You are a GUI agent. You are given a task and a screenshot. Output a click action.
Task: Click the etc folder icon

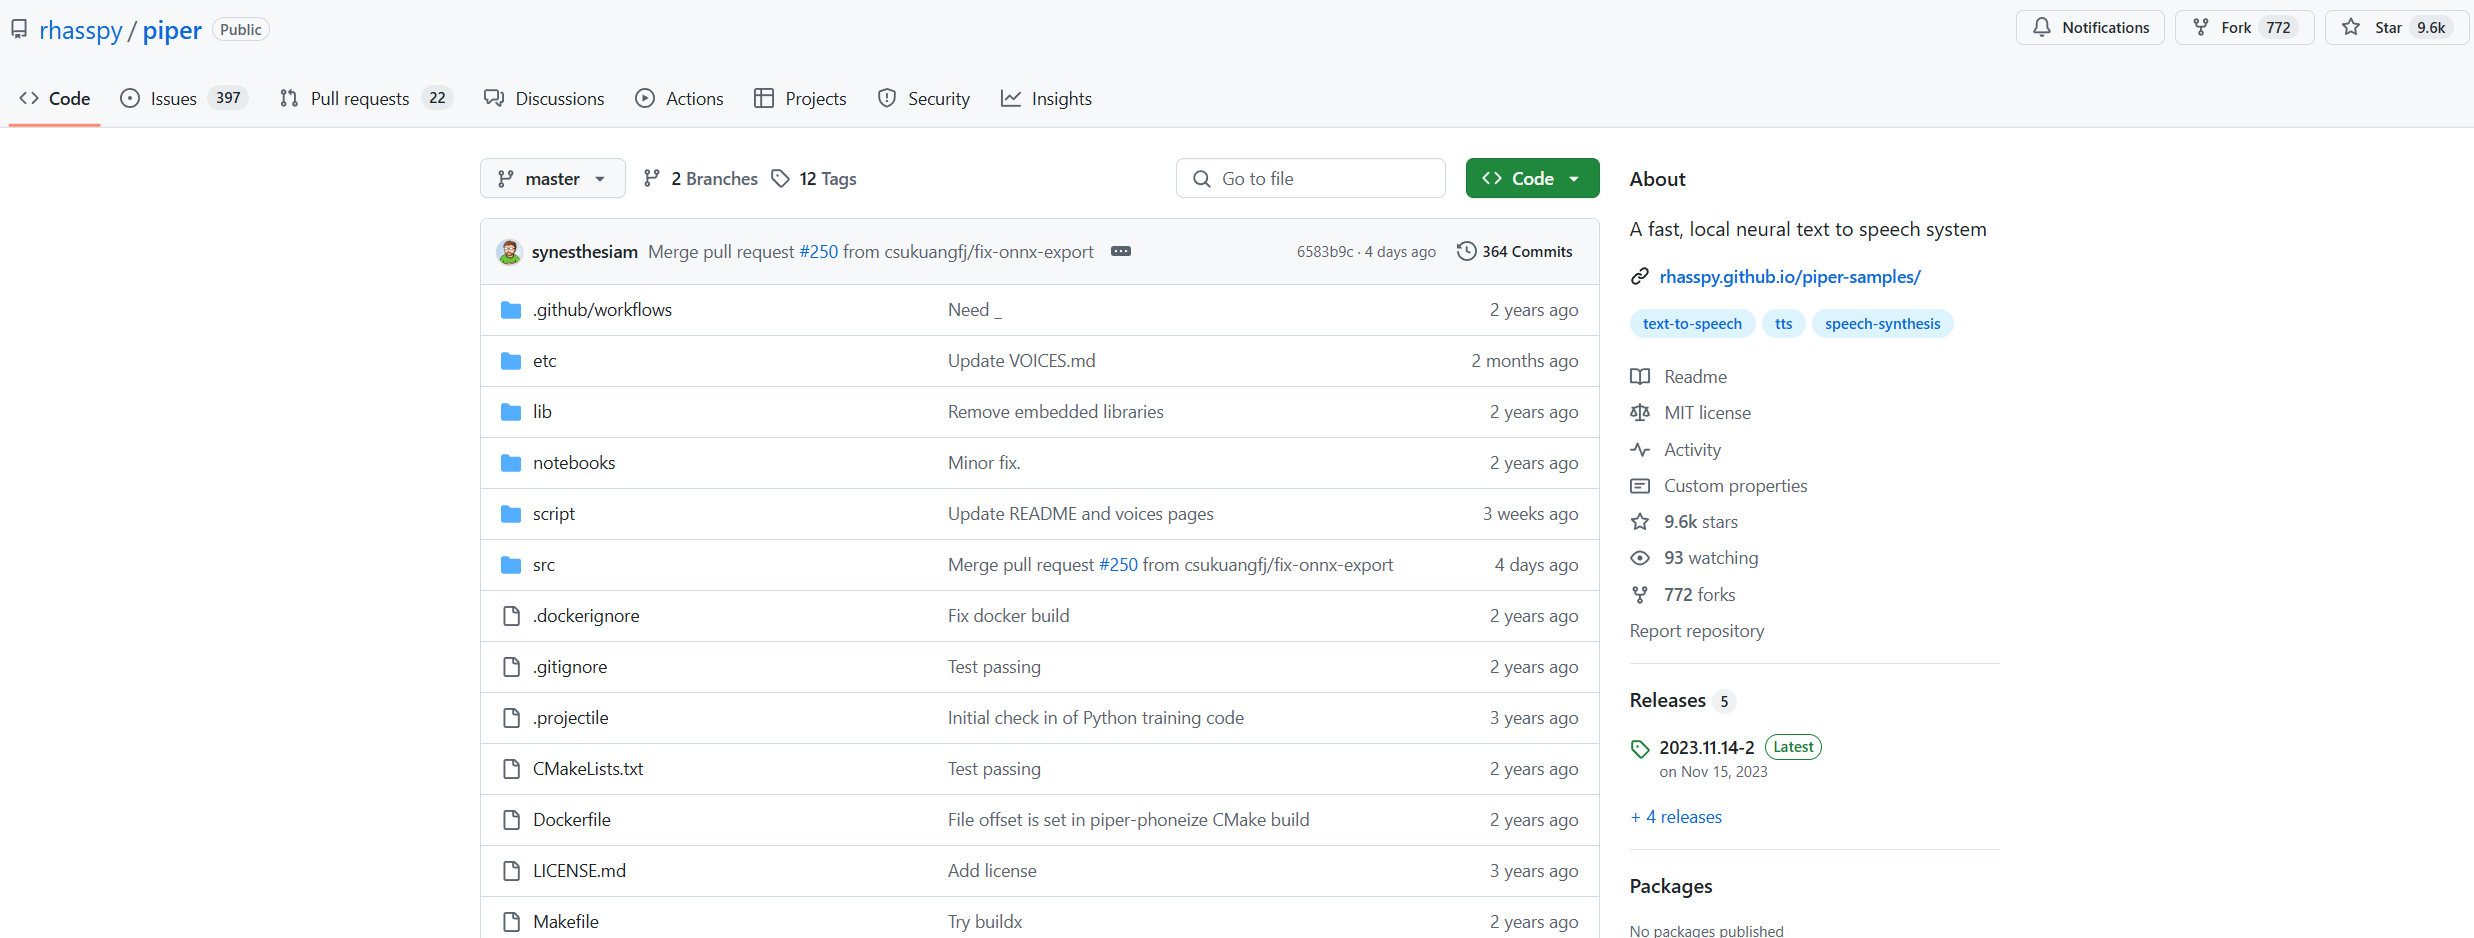pyautogui.click(x=511, y=361)
